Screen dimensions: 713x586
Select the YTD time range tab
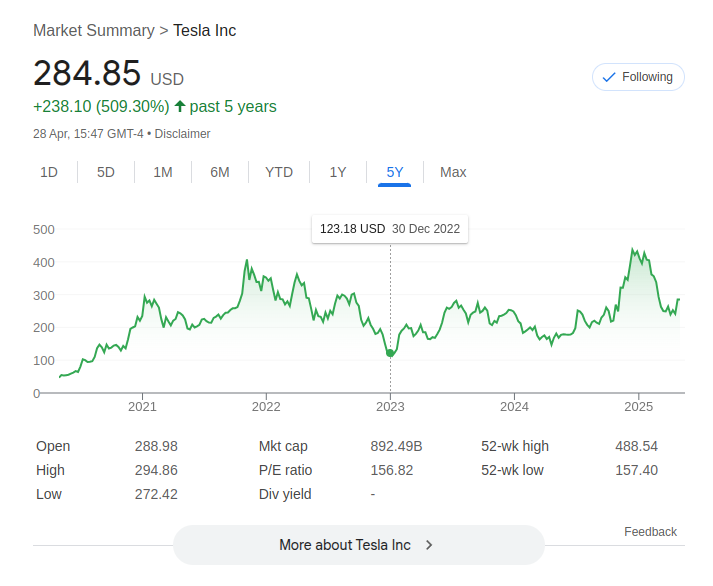279,172
